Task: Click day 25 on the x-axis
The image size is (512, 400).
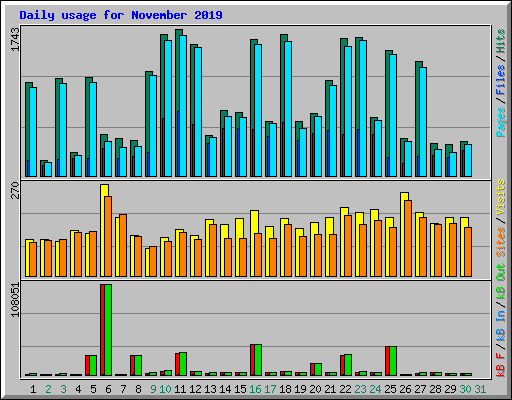Action: tap(390, 389)
